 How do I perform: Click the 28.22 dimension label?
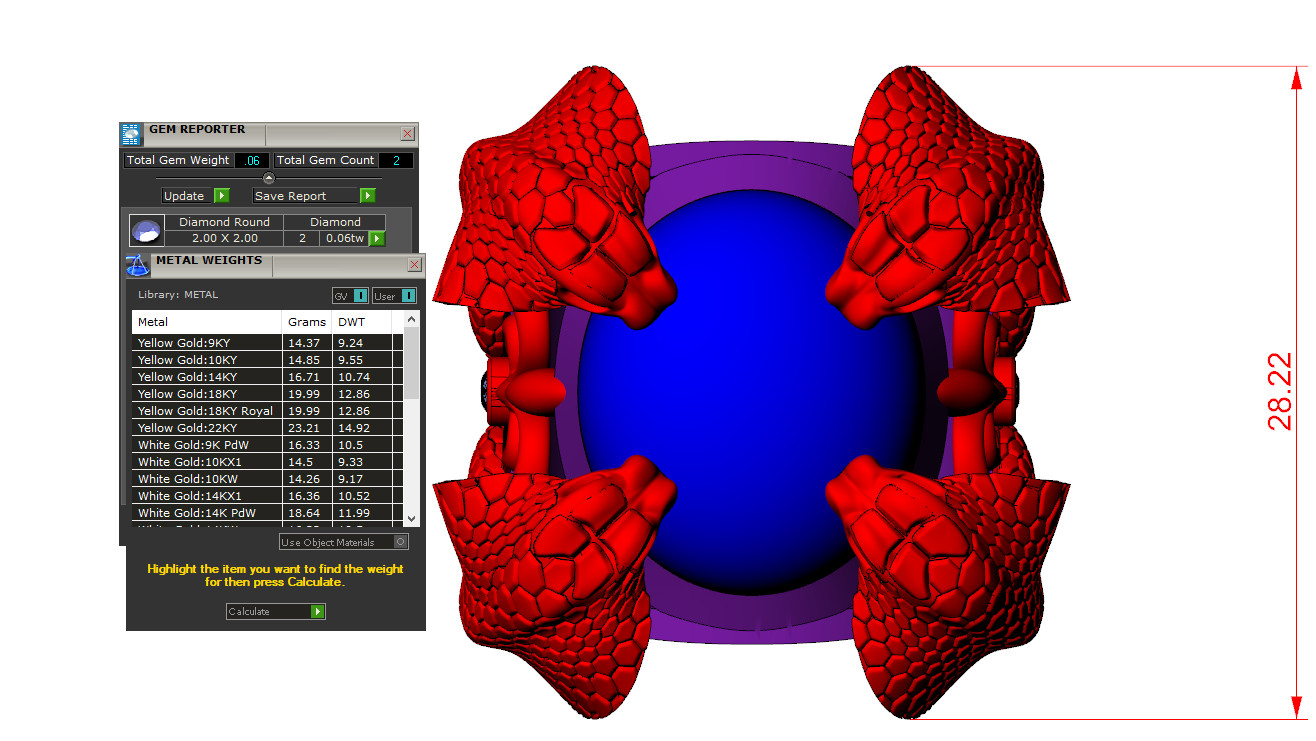point(1281,392)
